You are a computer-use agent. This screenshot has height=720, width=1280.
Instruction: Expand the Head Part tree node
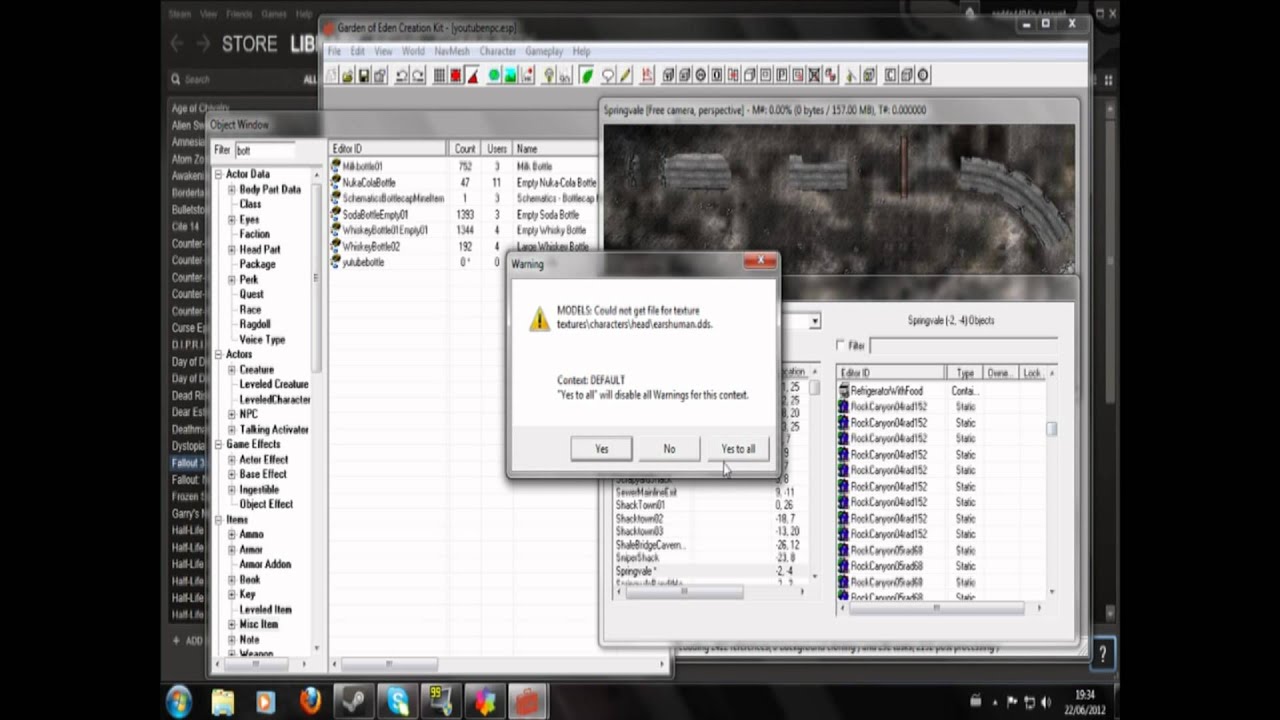pyautogui.click(x=231, y=249)
